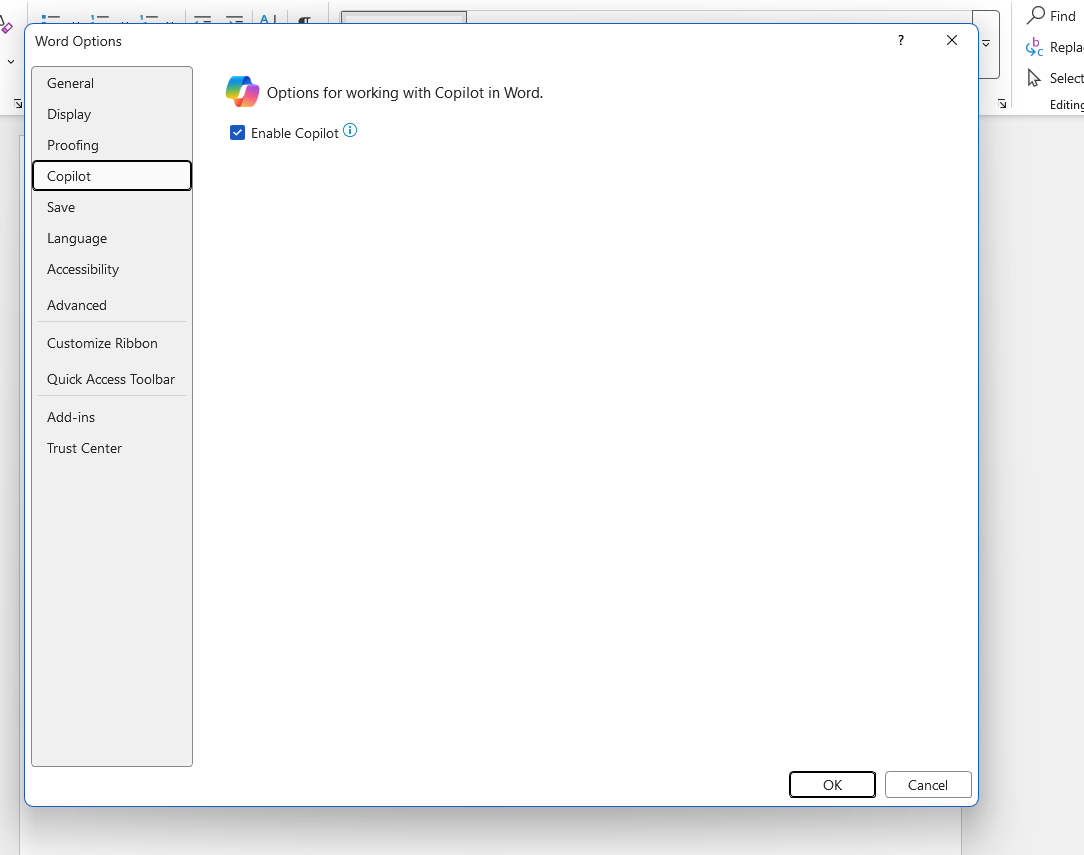Go to the Save options

click(x=111, y=207)
